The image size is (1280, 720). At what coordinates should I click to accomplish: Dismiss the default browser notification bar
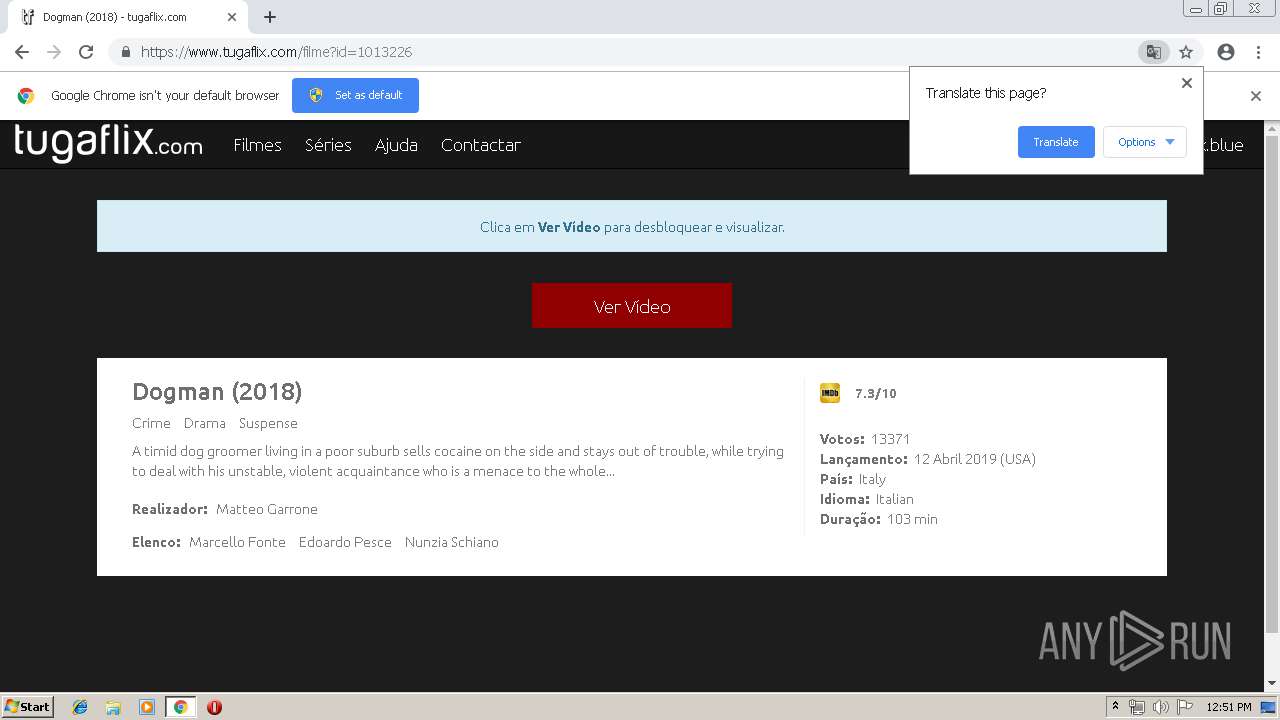(x=1256, y=96)
